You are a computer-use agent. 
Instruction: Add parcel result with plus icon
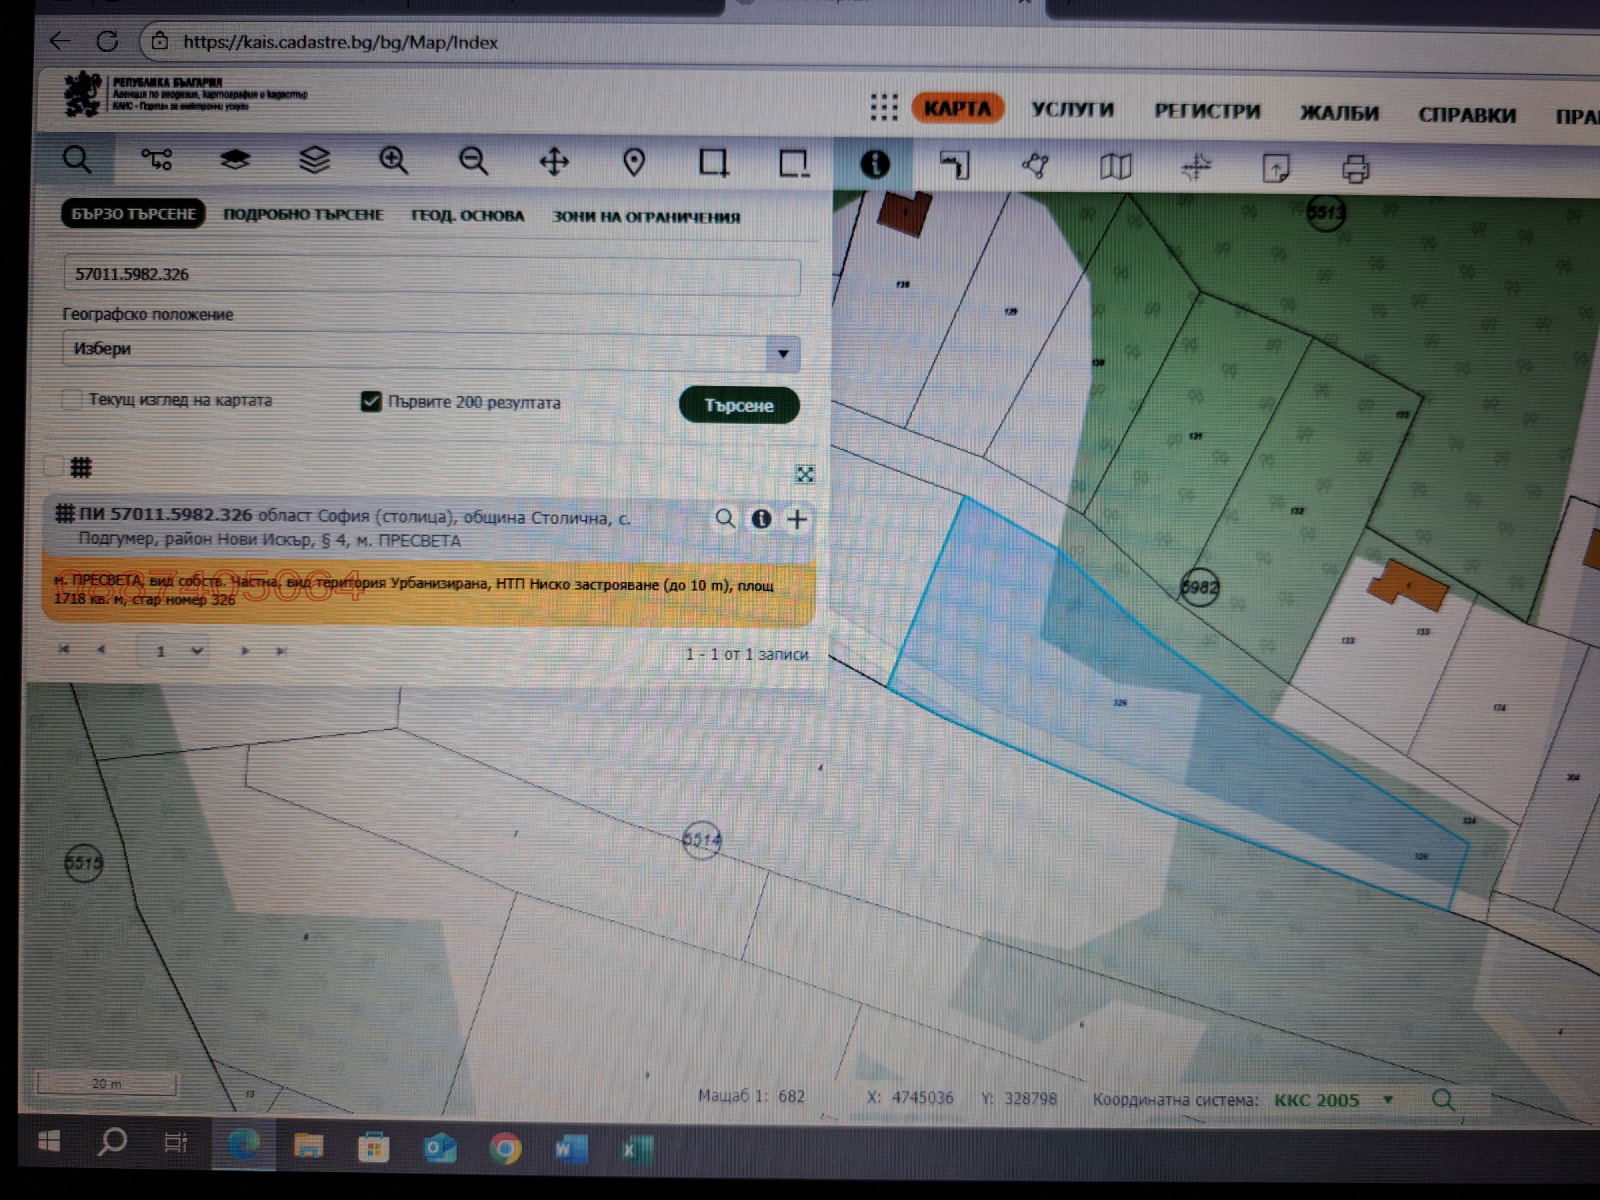(x=797, y=519)
